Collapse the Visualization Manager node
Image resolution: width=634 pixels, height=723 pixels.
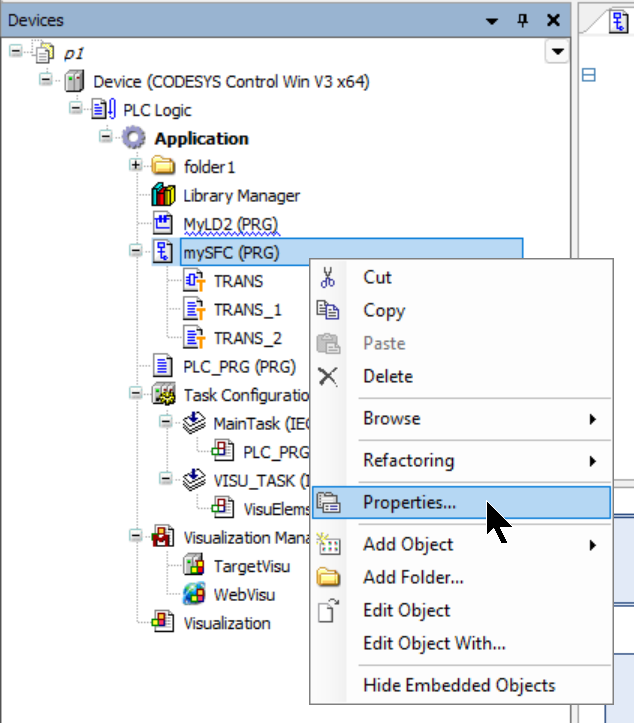(135, 535)
